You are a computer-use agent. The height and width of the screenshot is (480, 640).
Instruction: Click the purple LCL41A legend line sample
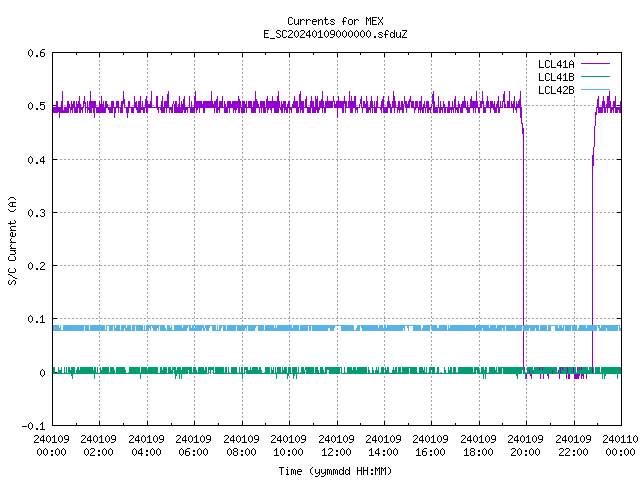pos(595,64)
